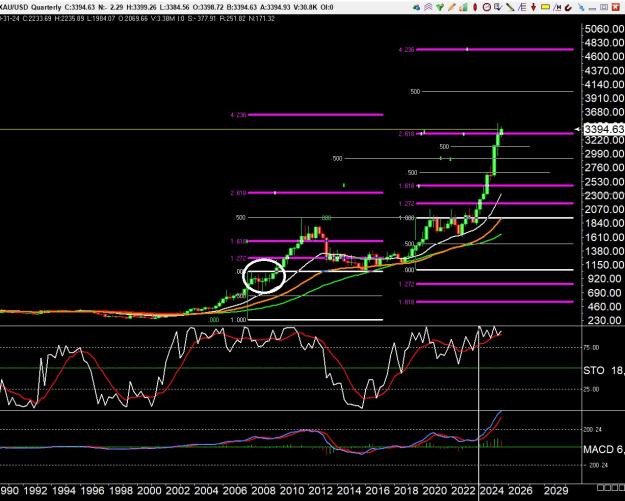Click the 2026 label on time axis

[x=520, y=490]
